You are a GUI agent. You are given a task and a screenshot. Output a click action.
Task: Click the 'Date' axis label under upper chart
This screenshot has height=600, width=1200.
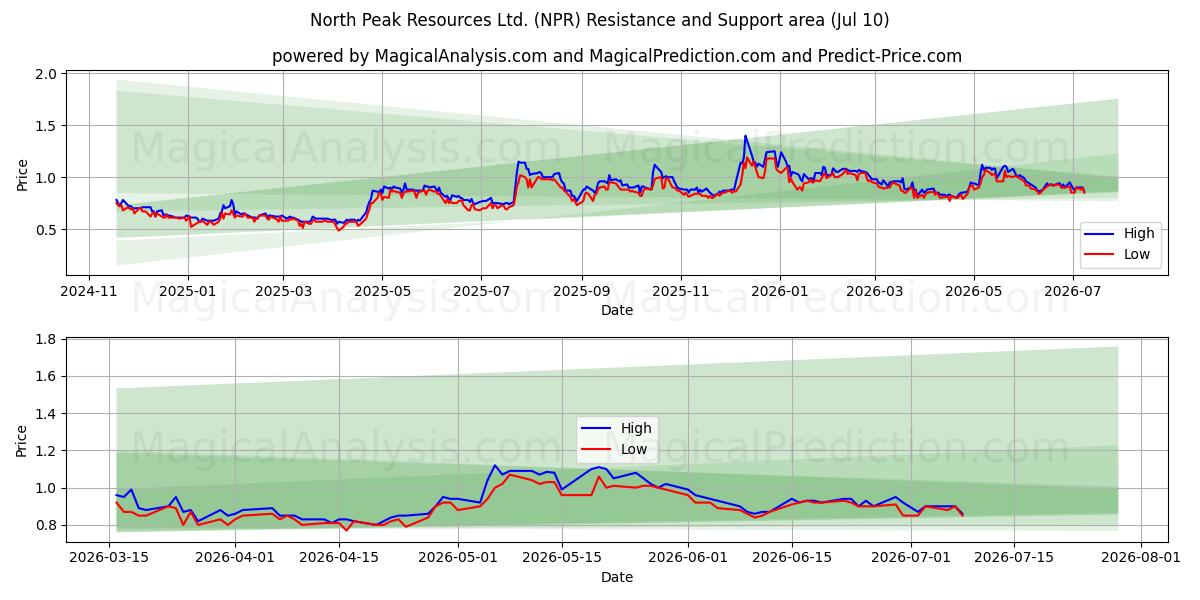[x=617, y=311]
